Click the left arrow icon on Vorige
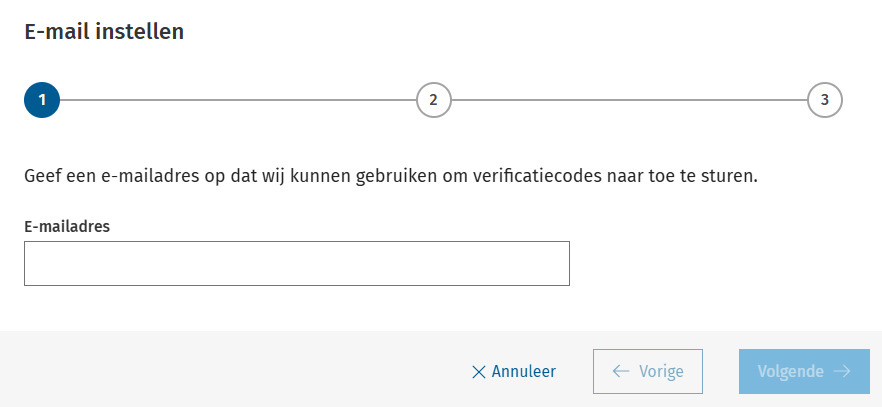 (x=620, y=372)
